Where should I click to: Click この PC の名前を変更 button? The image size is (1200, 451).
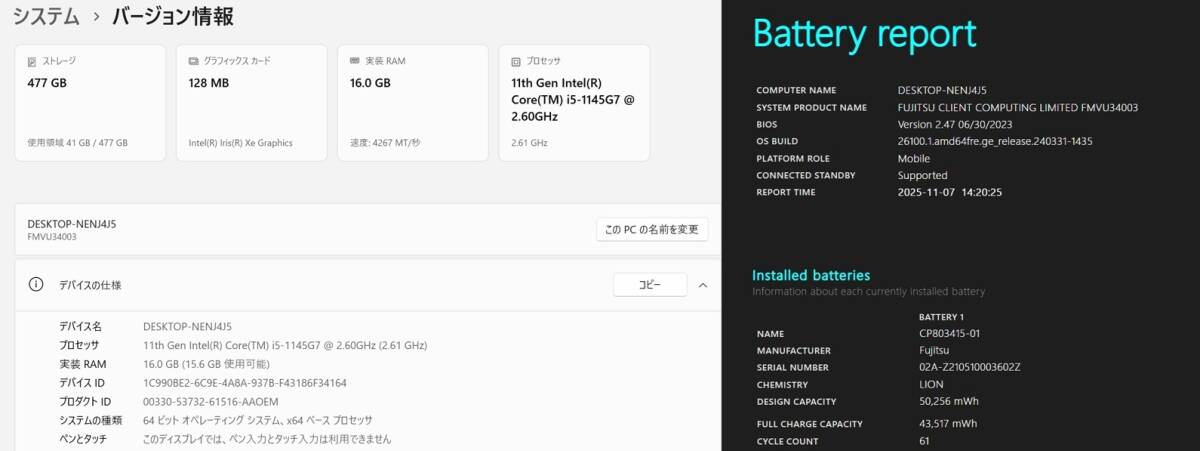coord(652,229)
